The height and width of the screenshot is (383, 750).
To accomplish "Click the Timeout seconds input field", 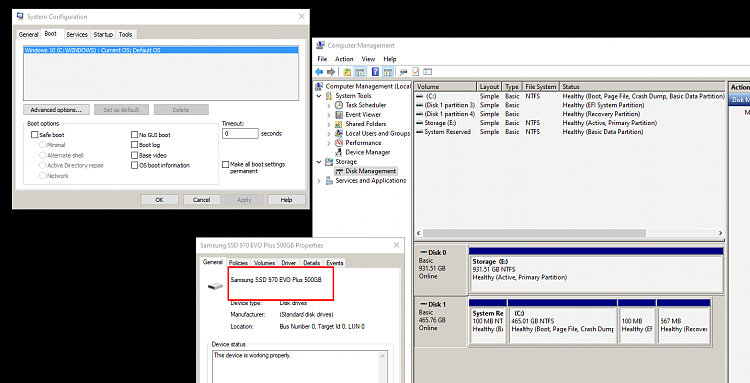I will coord(240,133).
